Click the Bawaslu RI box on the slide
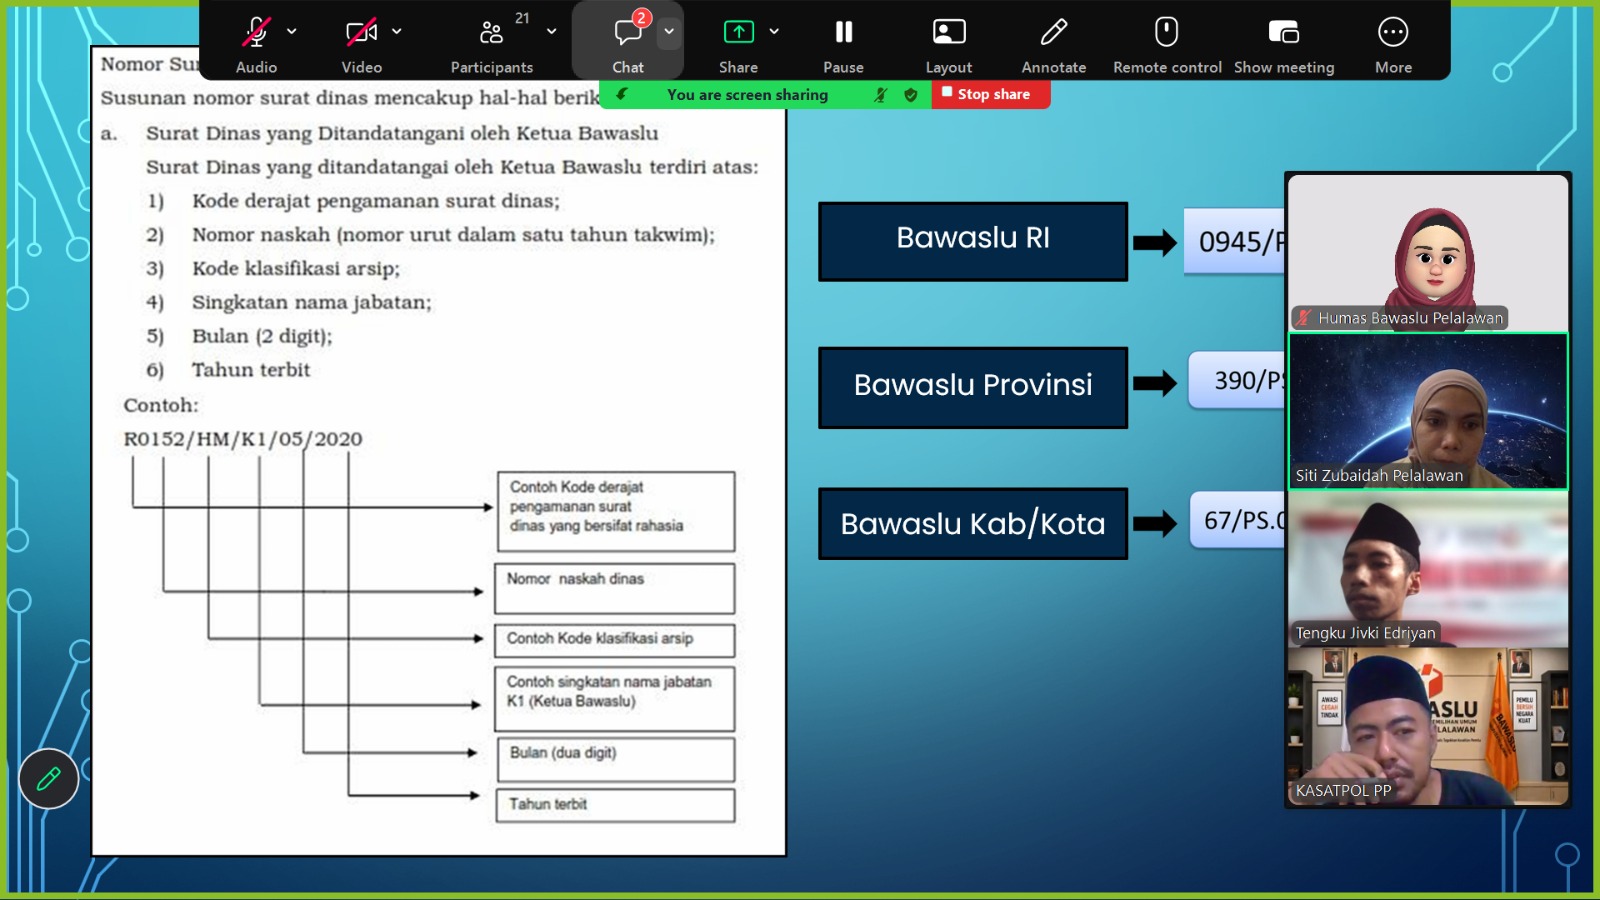 point(973,241)
